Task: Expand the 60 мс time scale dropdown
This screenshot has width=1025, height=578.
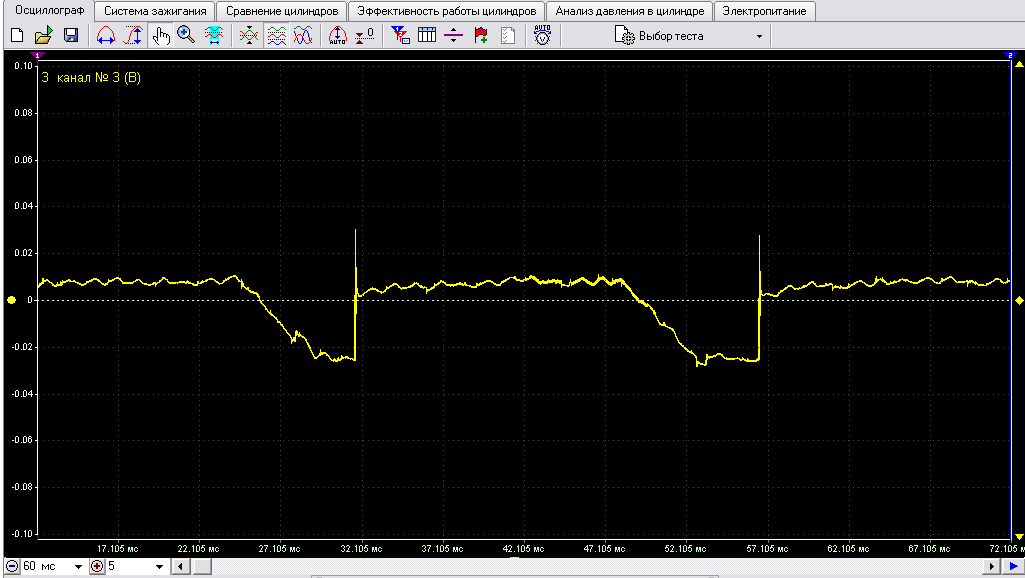Action: click(x=78, y=567)
